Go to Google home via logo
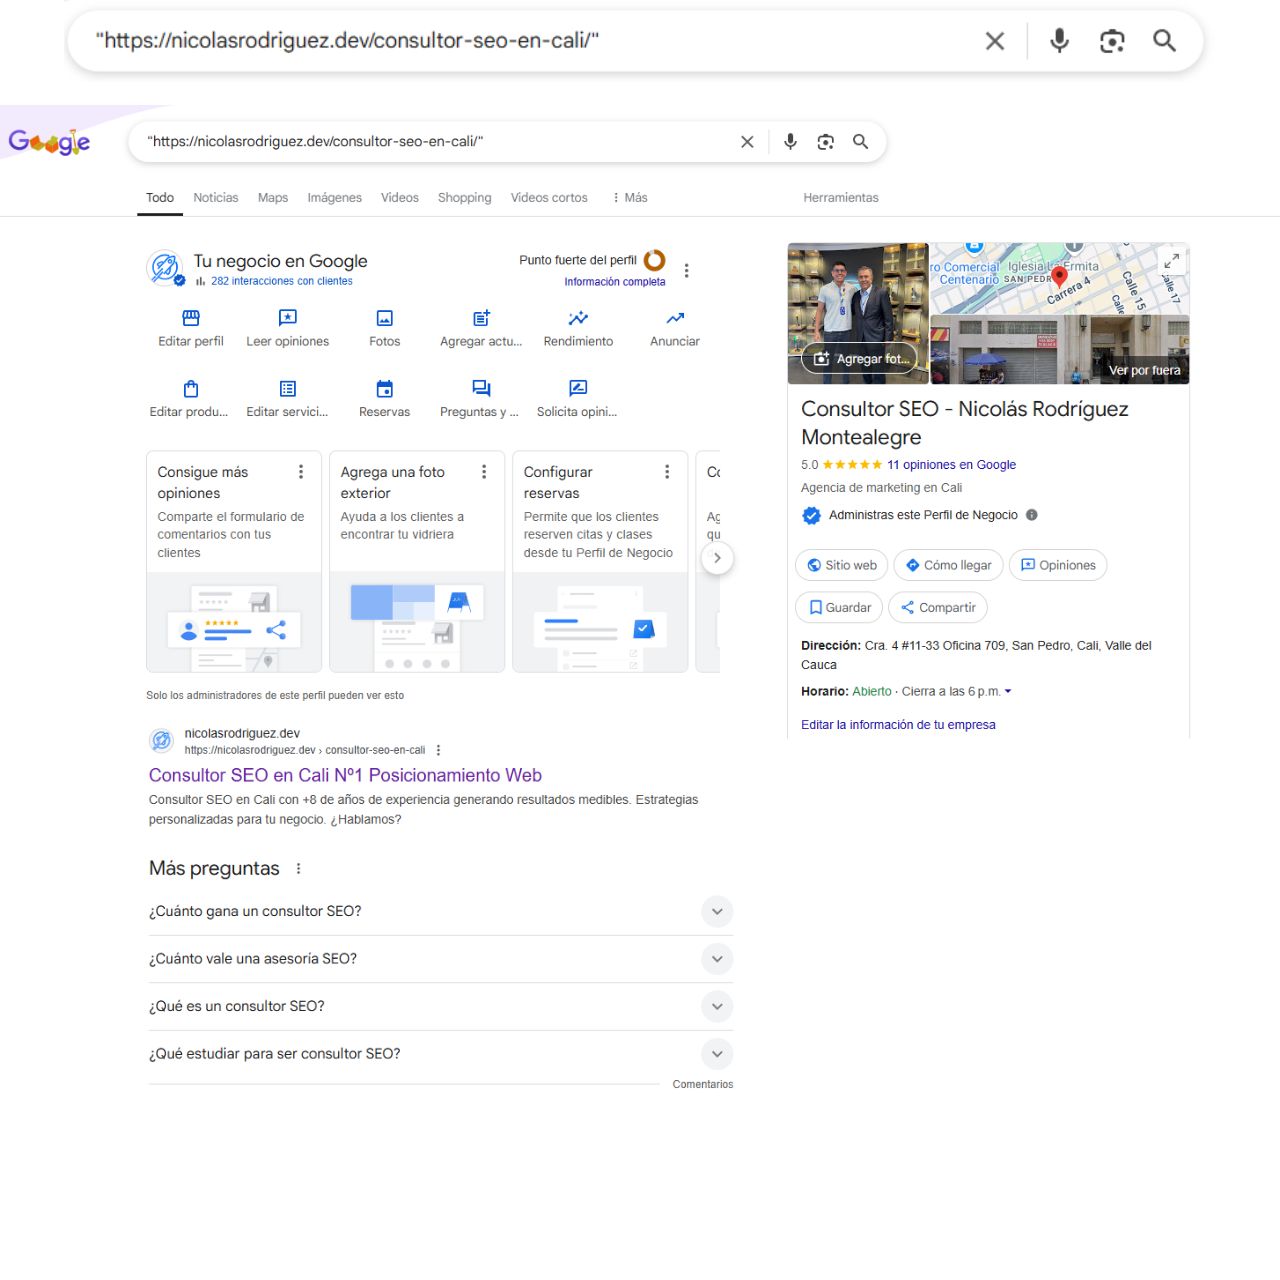The width and height of the screenshot is (1280, 1280). click(x=49, y=142)
